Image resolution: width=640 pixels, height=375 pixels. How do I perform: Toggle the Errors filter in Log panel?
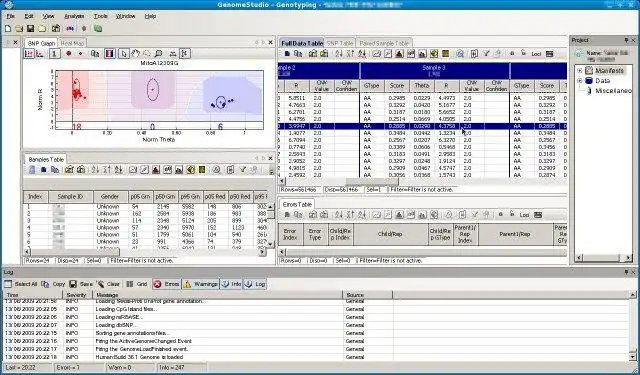167,284
